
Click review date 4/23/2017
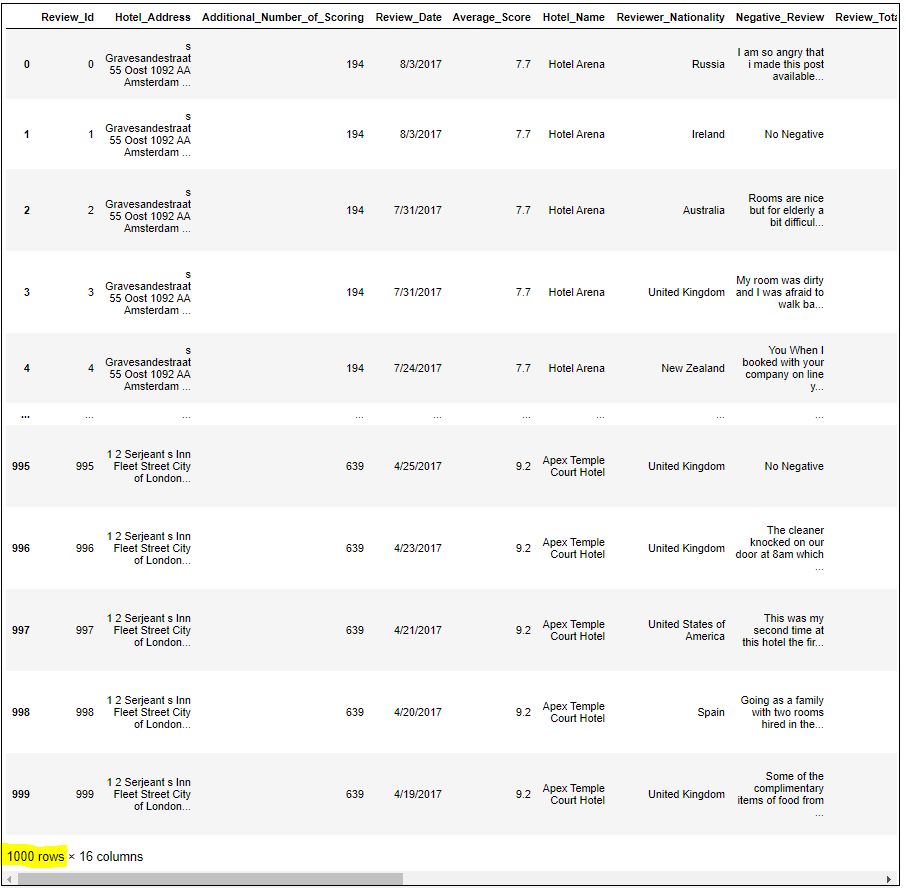[418, 548]
